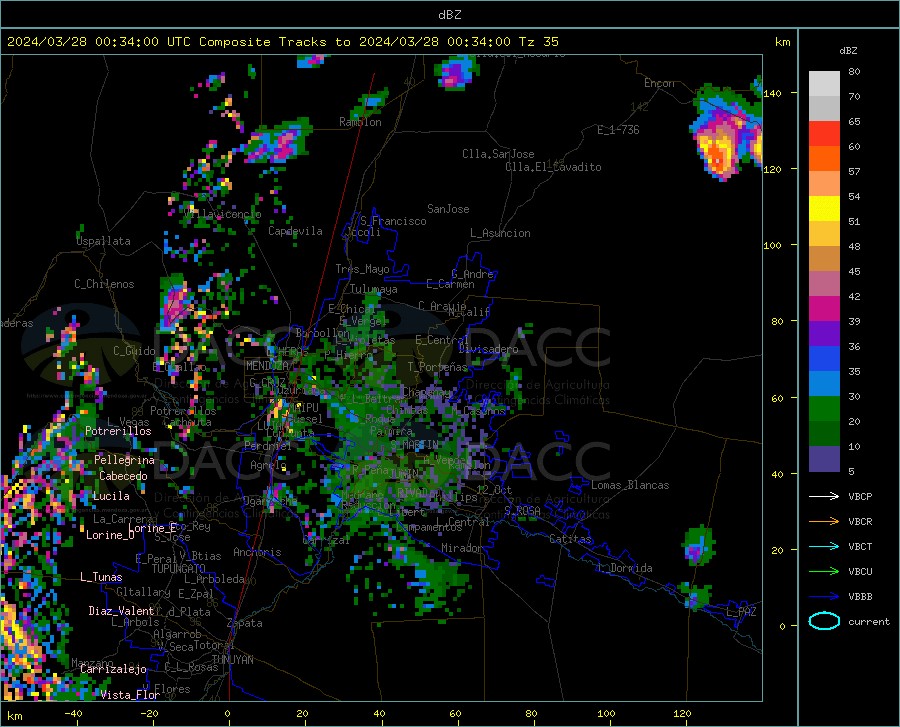This screenshot has height=727, width=900.
Task: Select the royal blue swatch in dBZ scale
Action: 824,359
